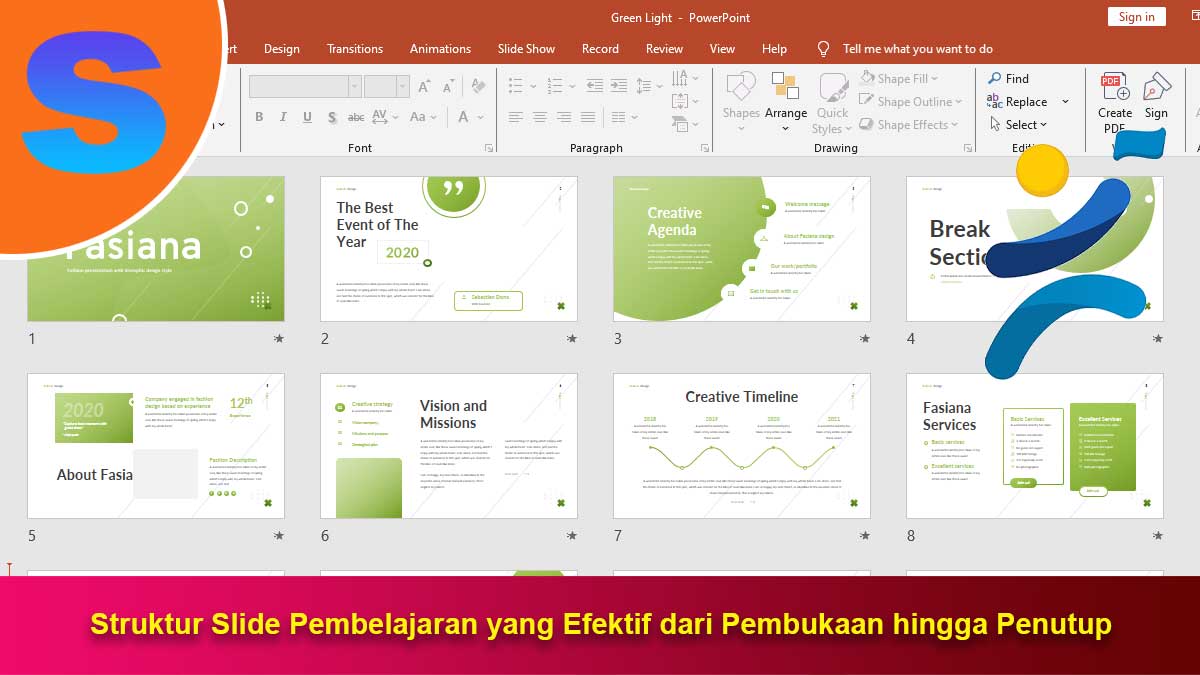Screen dimensions: 1200x675
Task: Open the Help tab
Action: [774, 48]
